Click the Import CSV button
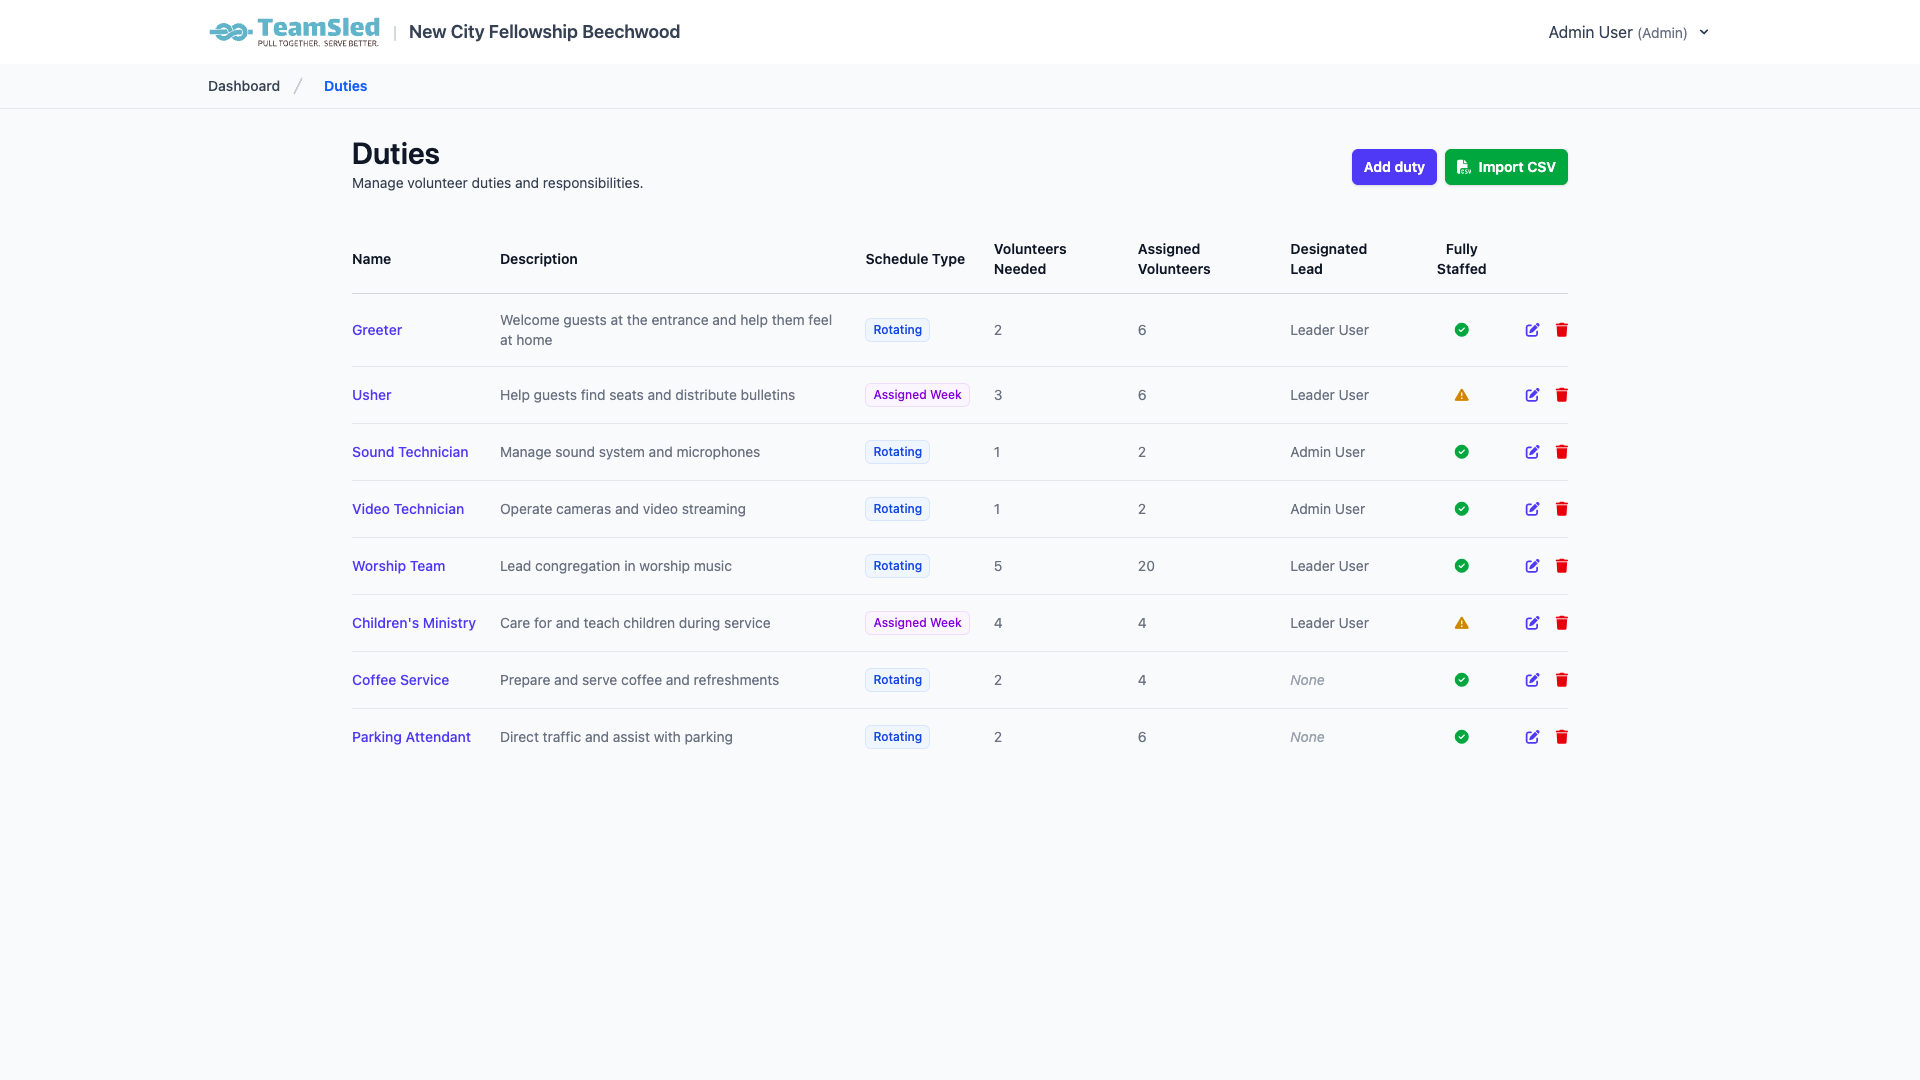1920x1080 pixels. click(1506, 167)
